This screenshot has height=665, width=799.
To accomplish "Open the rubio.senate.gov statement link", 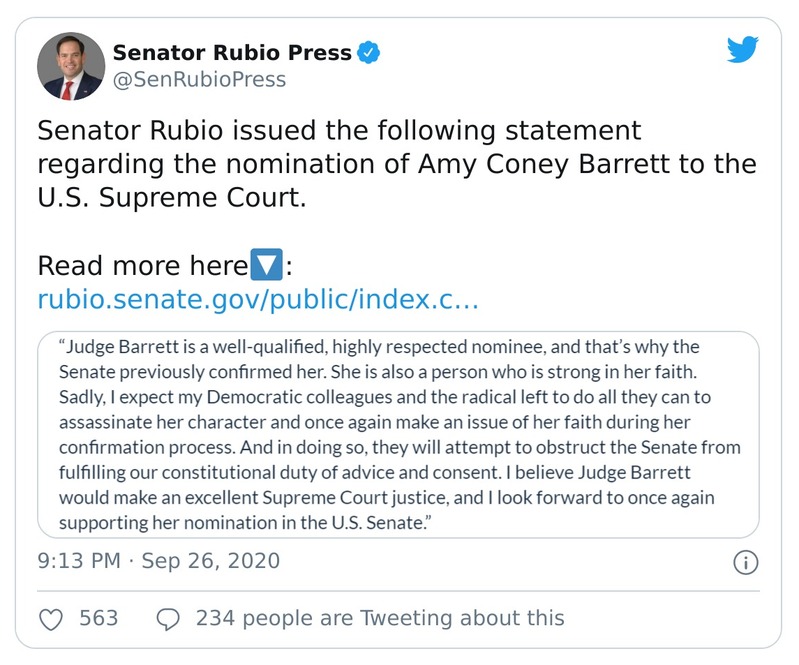I will [256, 299].
